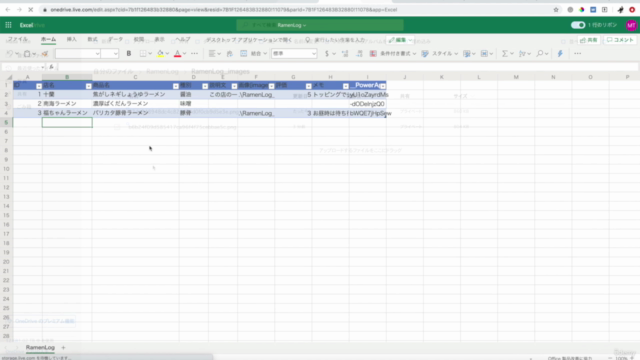
Task: Select column B header
Action: pyautogui.click(x=67, y=77)
